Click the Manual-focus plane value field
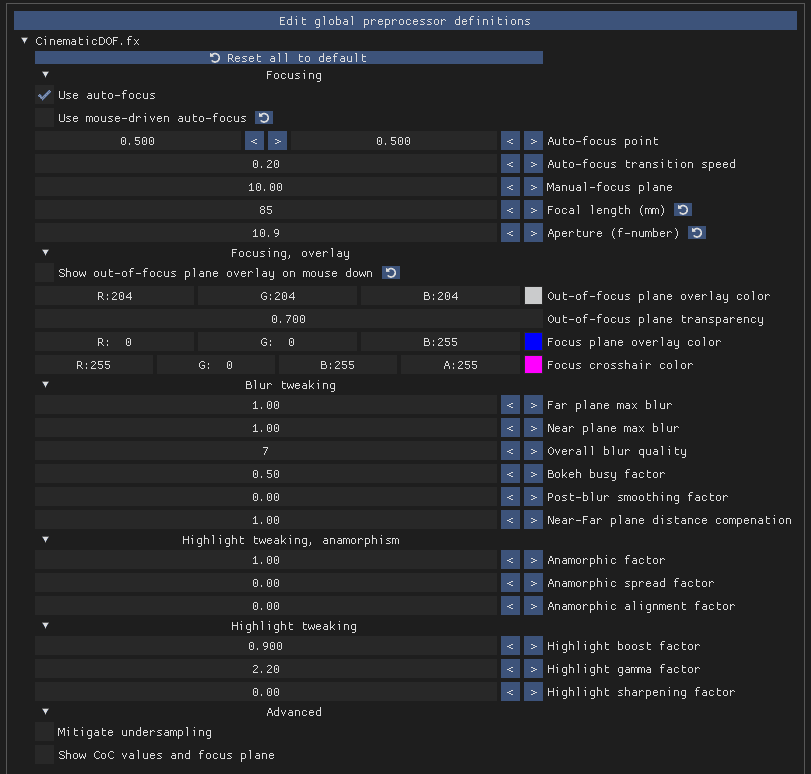 [266, 187]
